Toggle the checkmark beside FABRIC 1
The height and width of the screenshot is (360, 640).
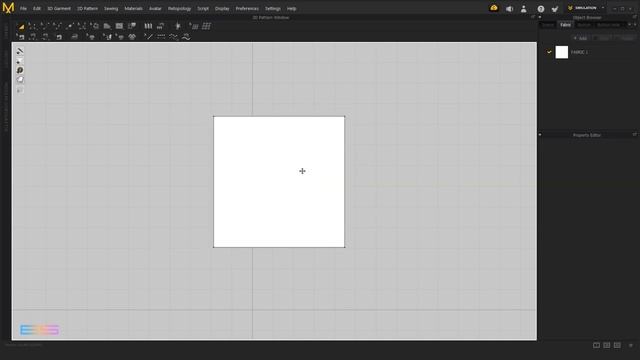pyautogui.click(x=549, y=52)
